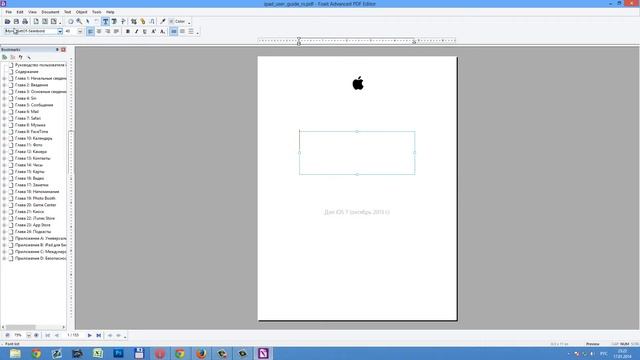
Task: Open the Tools menu
Action: coord(97,12)
